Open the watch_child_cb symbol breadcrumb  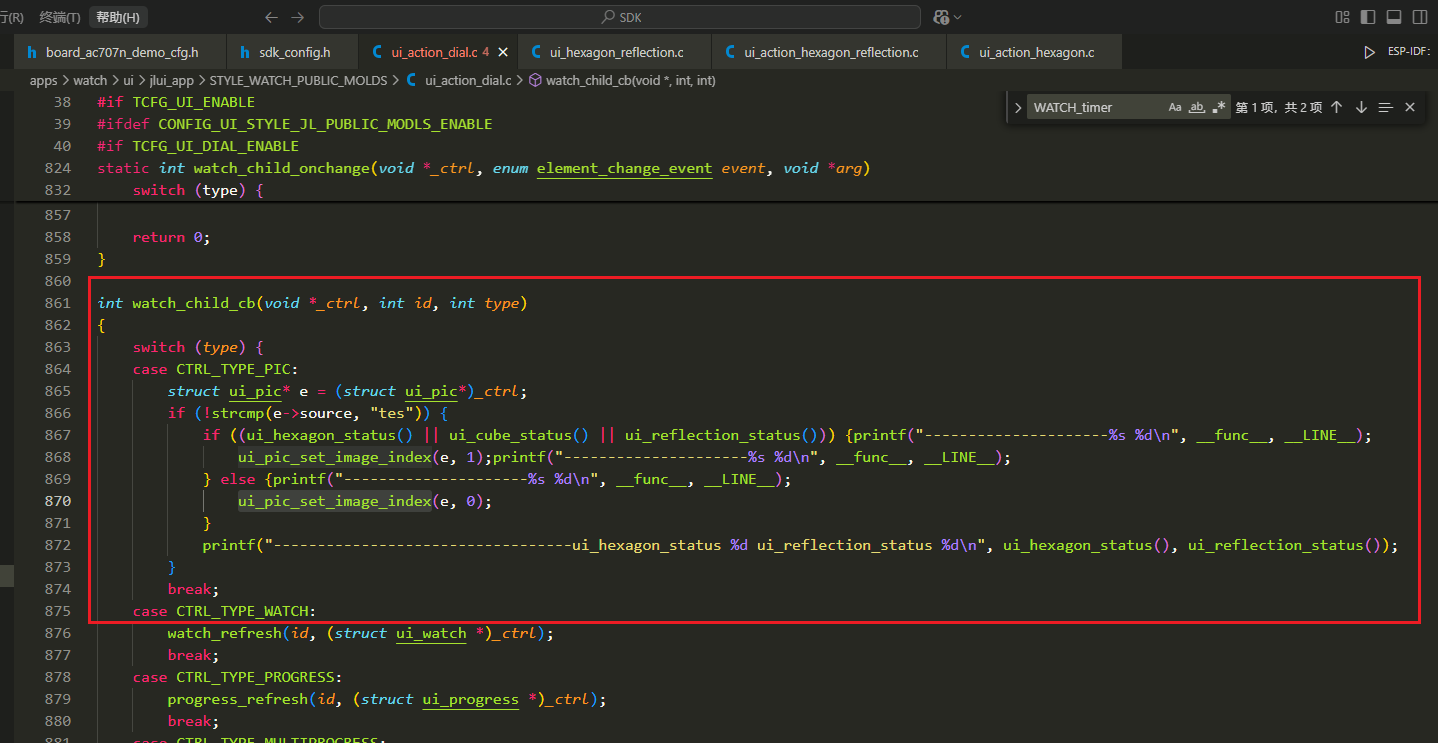pyautogui.click(x=622, y=80)
